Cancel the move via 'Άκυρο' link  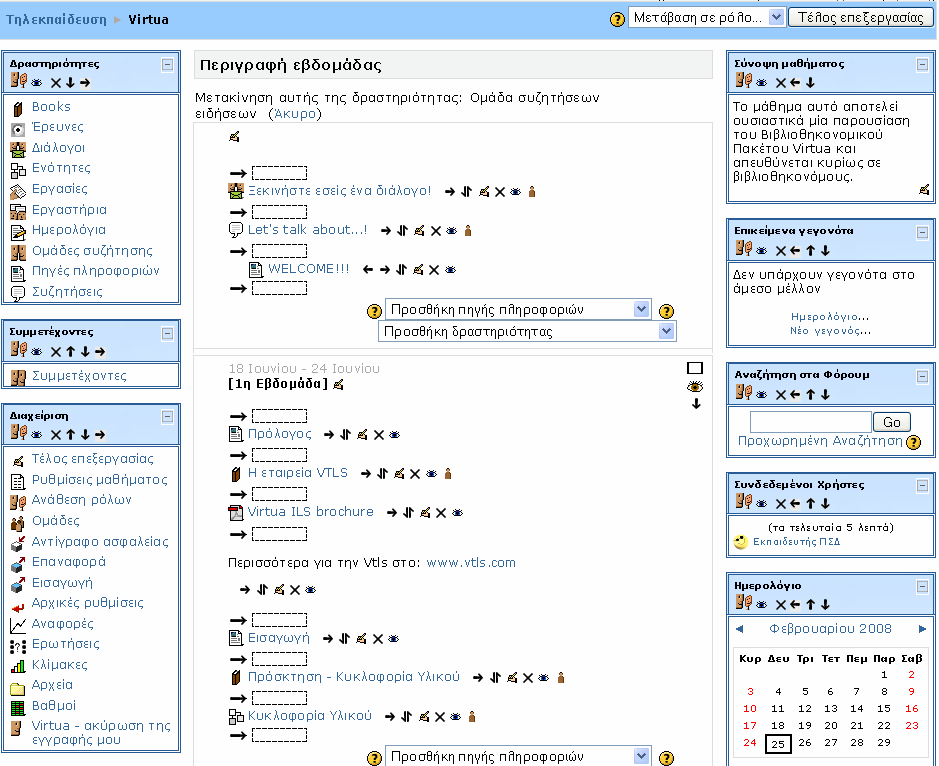295,114
